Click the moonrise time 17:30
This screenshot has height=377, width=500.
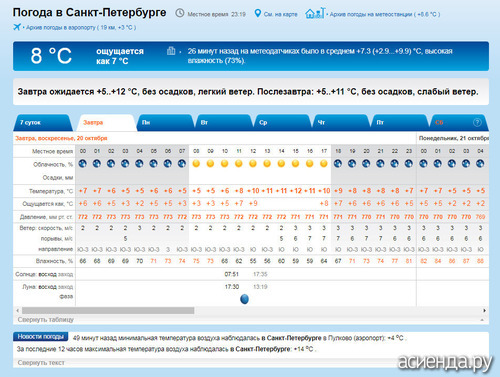[232, 287]
